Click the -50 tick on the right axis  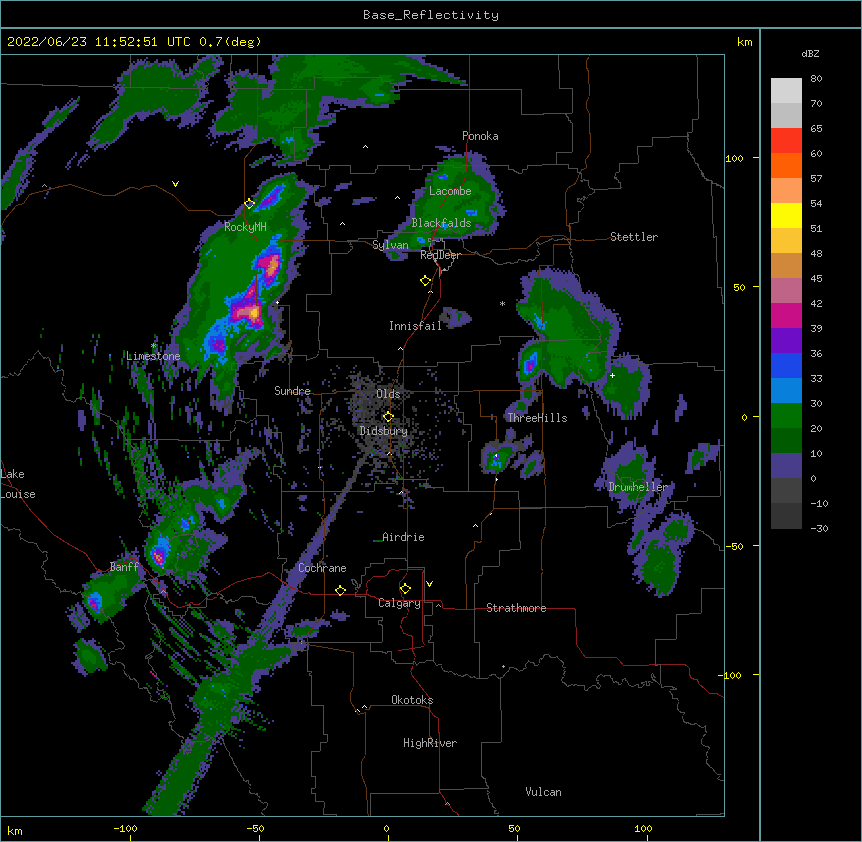[x=734, y=546]
